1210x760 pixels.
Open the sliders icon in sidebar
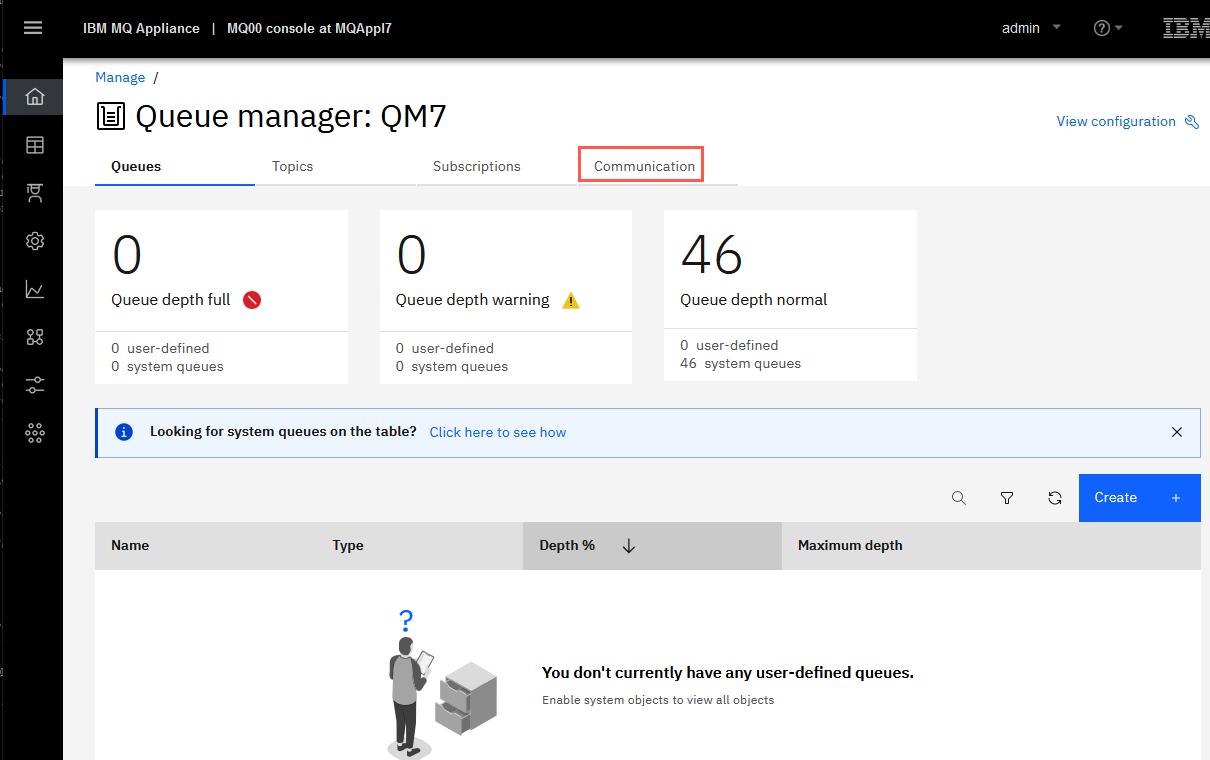click(x=35, y=385)
